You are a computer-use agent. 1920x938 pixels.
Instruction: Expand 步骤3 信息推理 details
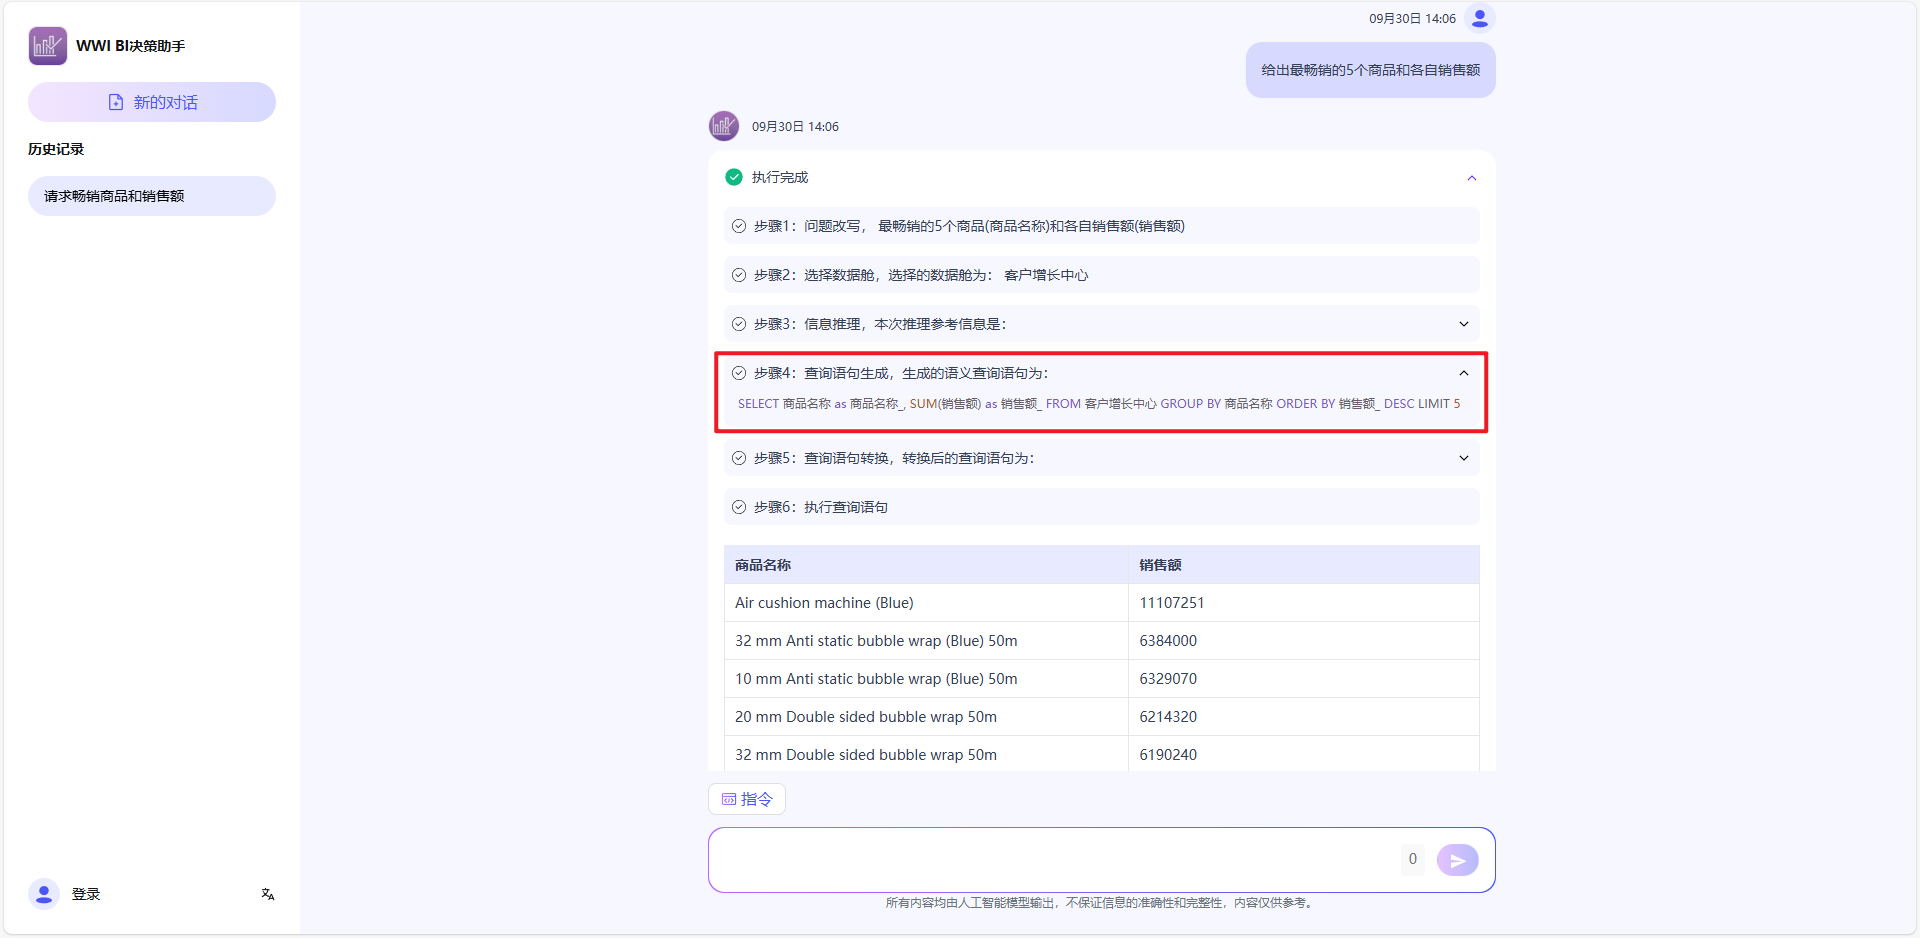1463,324
